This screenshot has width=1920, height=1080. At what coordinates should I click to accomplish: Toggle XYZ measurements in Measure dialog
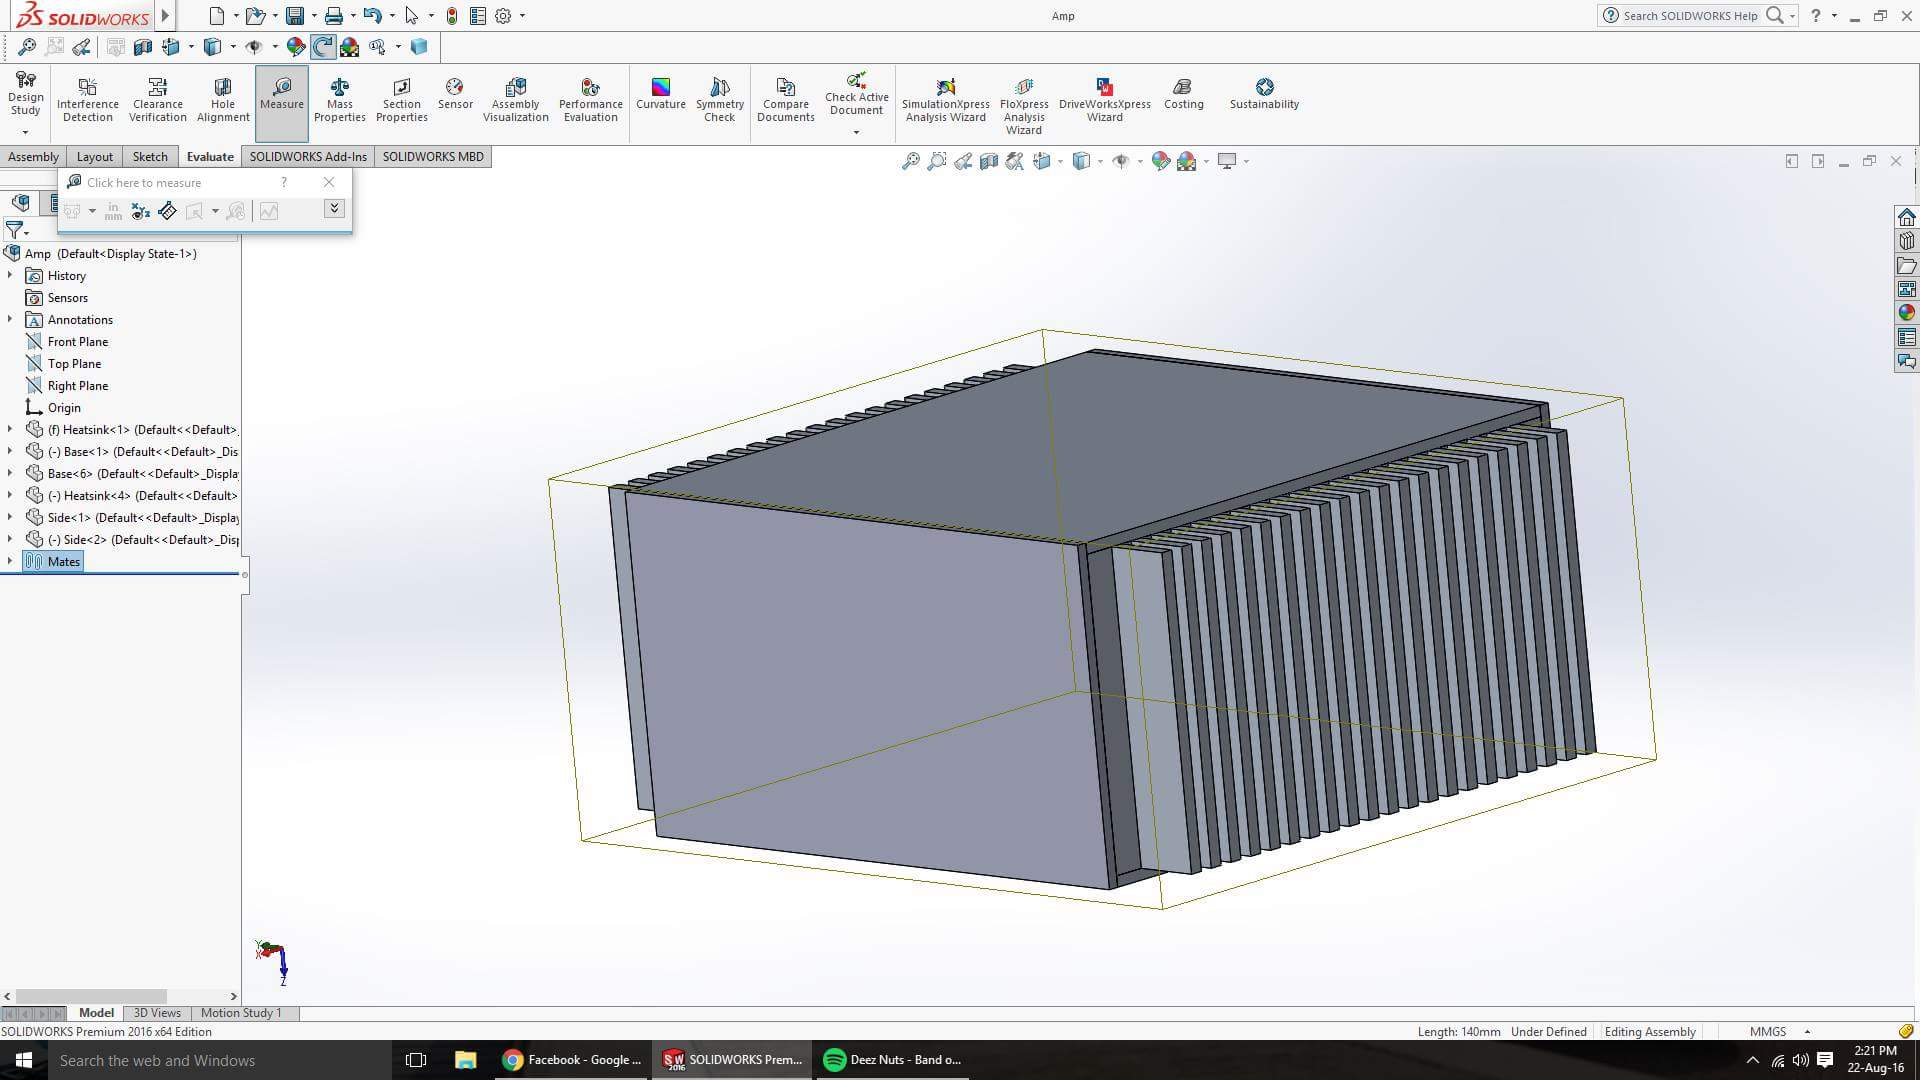pyautogui.click(x=141, y=211)
